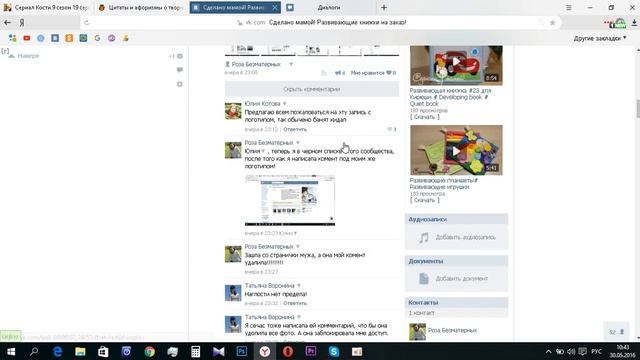Reload the page with the refresh icon

point(87,23)
